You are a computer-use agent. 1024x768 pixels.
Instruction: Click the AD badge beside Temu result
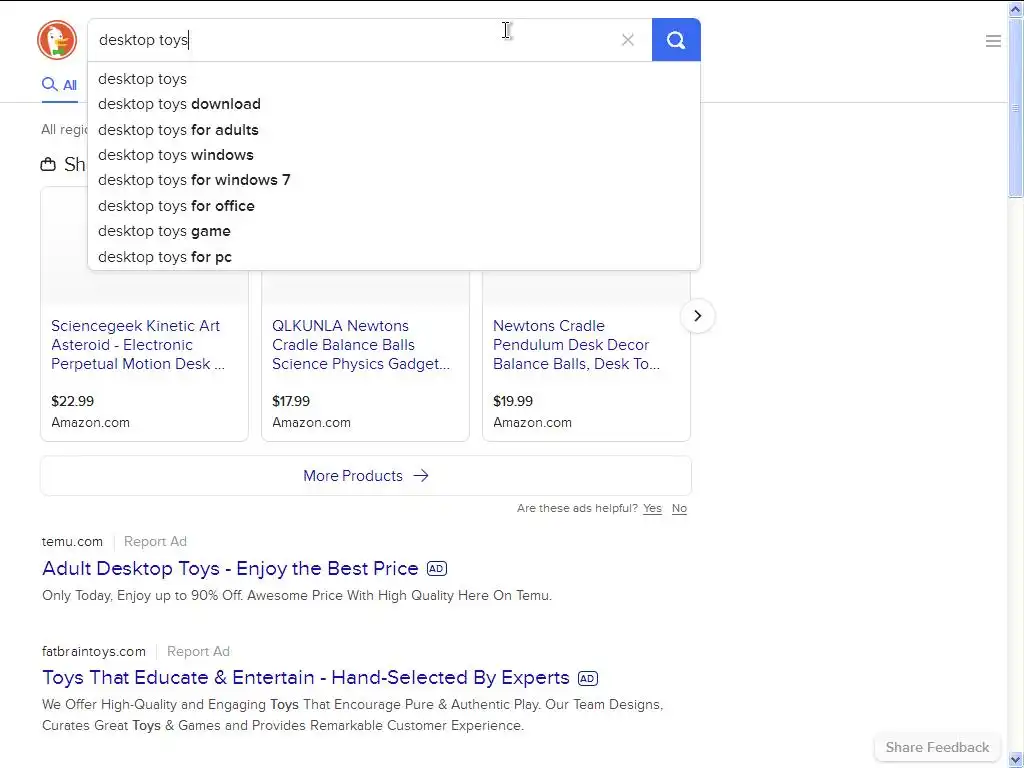[436, 569]
